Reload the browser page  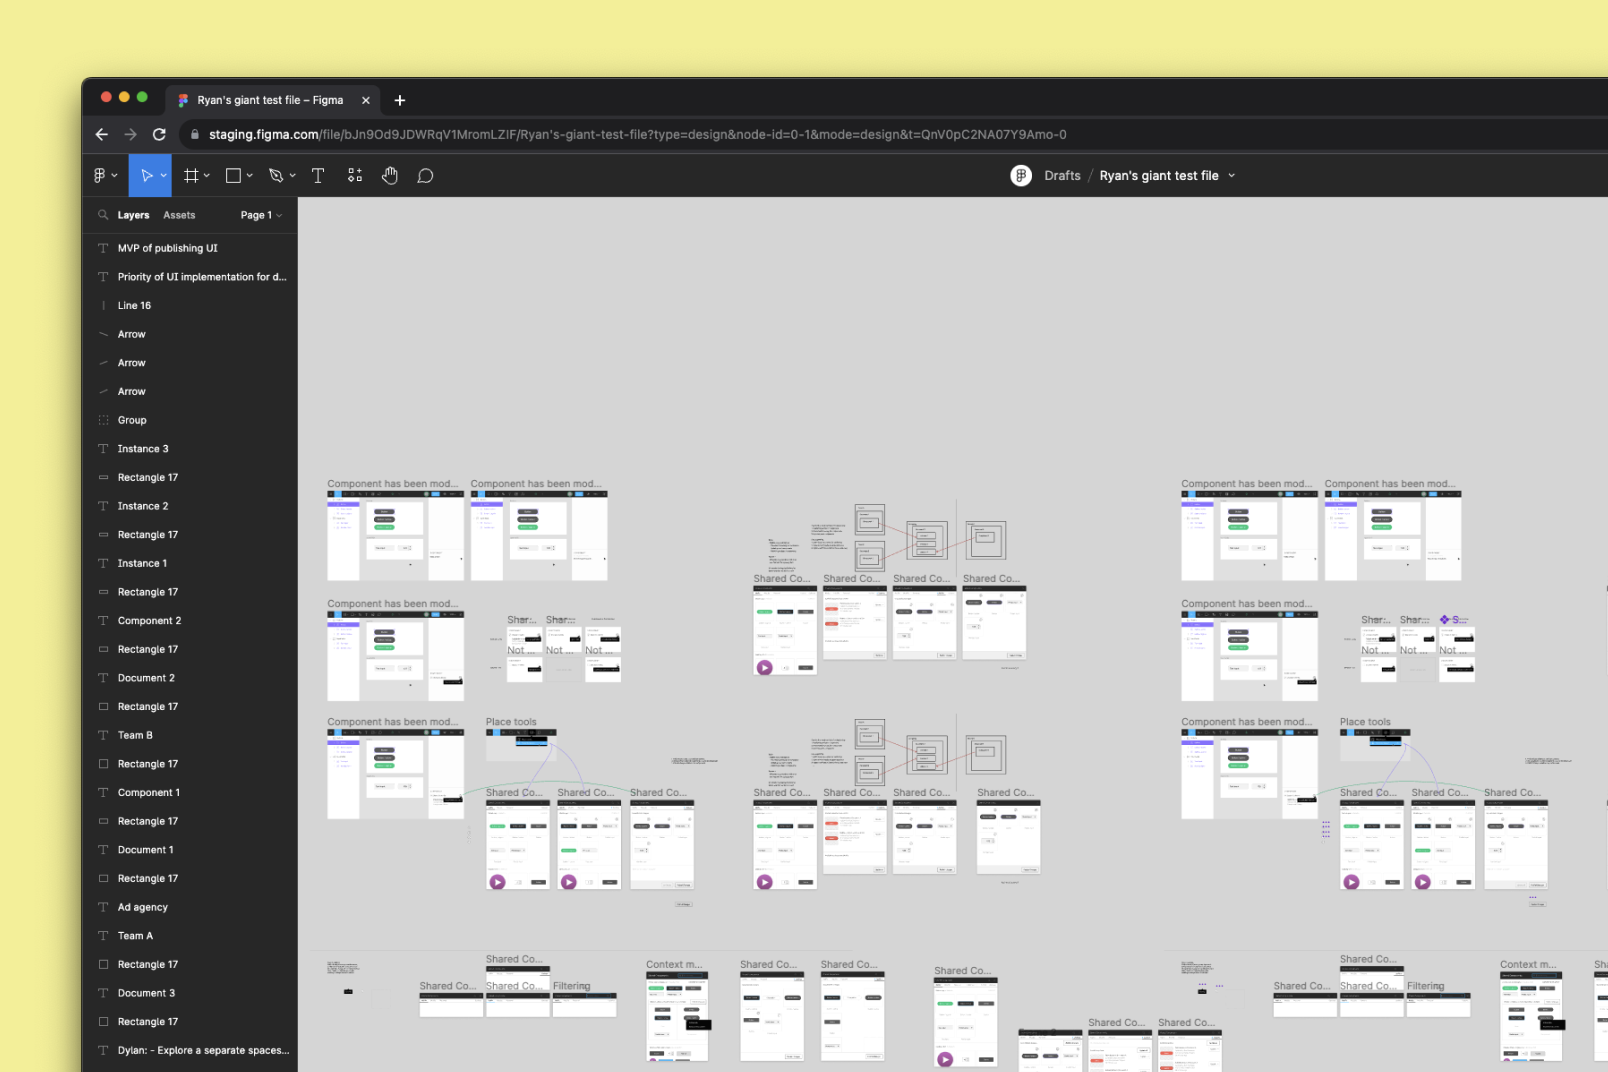(x=159, y=134)
